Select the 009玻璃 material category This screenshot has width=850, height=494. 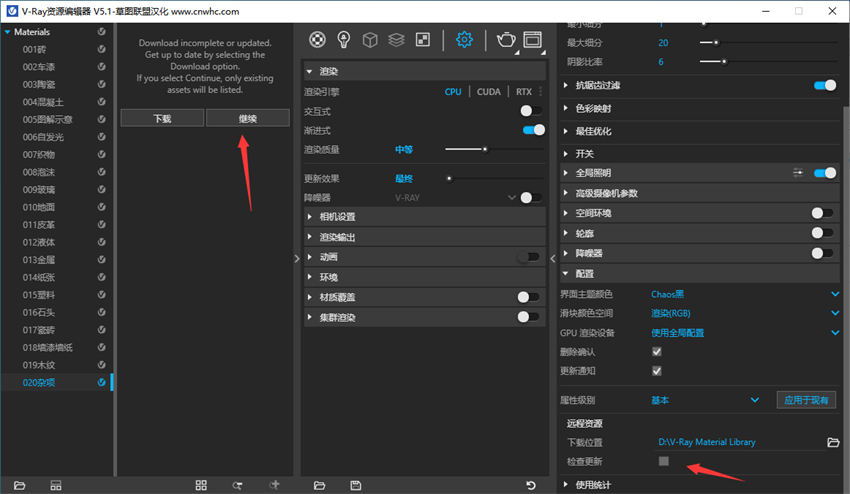(41, 190)
